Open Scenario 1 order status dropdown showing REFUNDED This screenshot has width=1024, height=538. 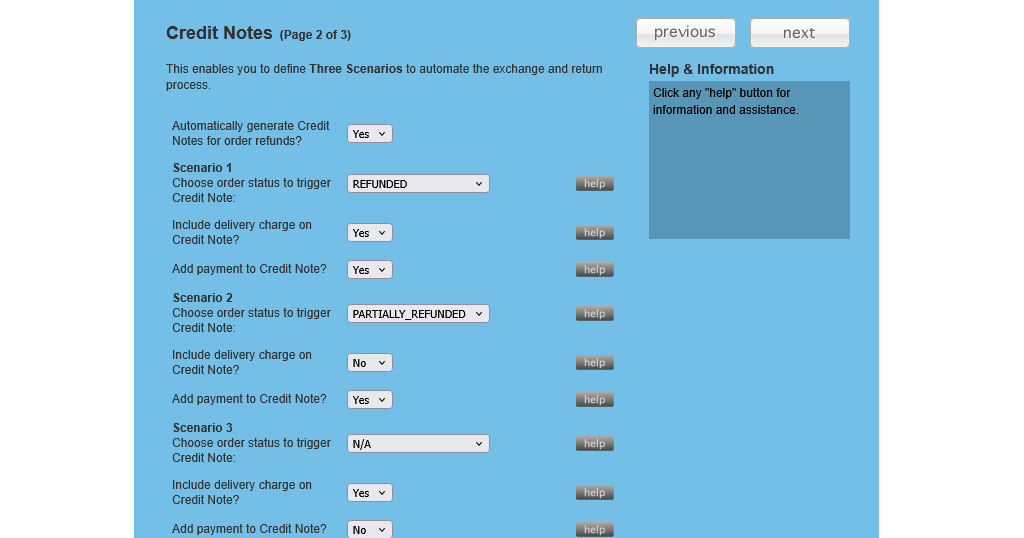tap(418, 184)
